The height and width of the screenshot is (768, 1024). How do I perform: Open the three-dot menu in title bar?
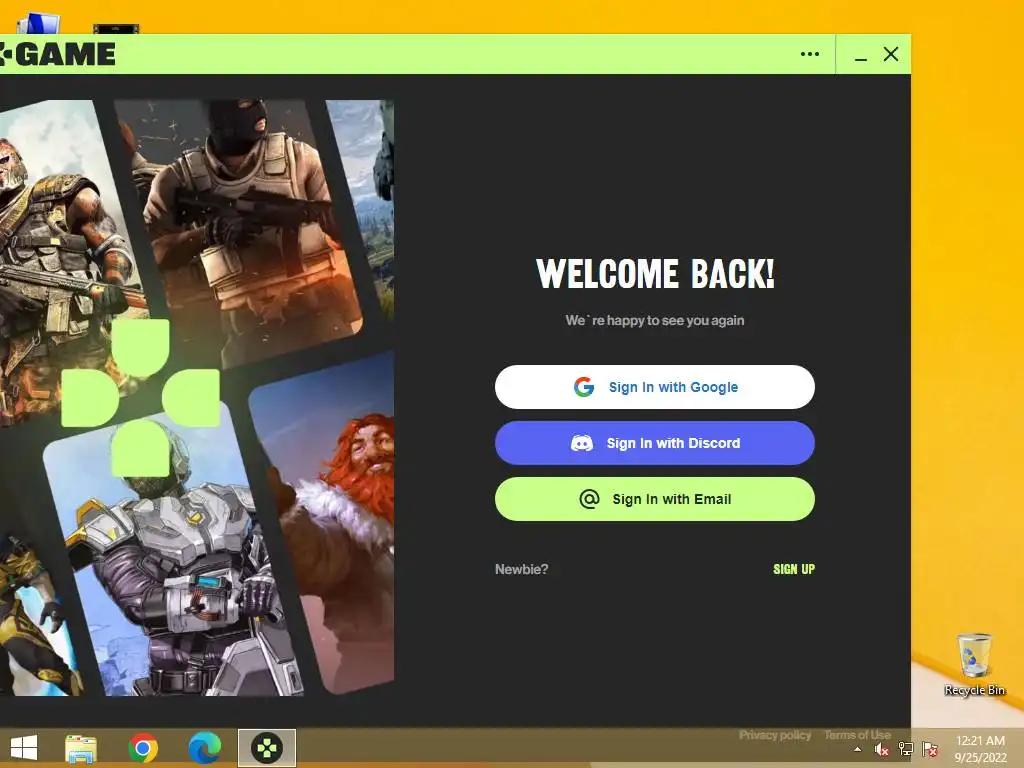pos(809,54)
